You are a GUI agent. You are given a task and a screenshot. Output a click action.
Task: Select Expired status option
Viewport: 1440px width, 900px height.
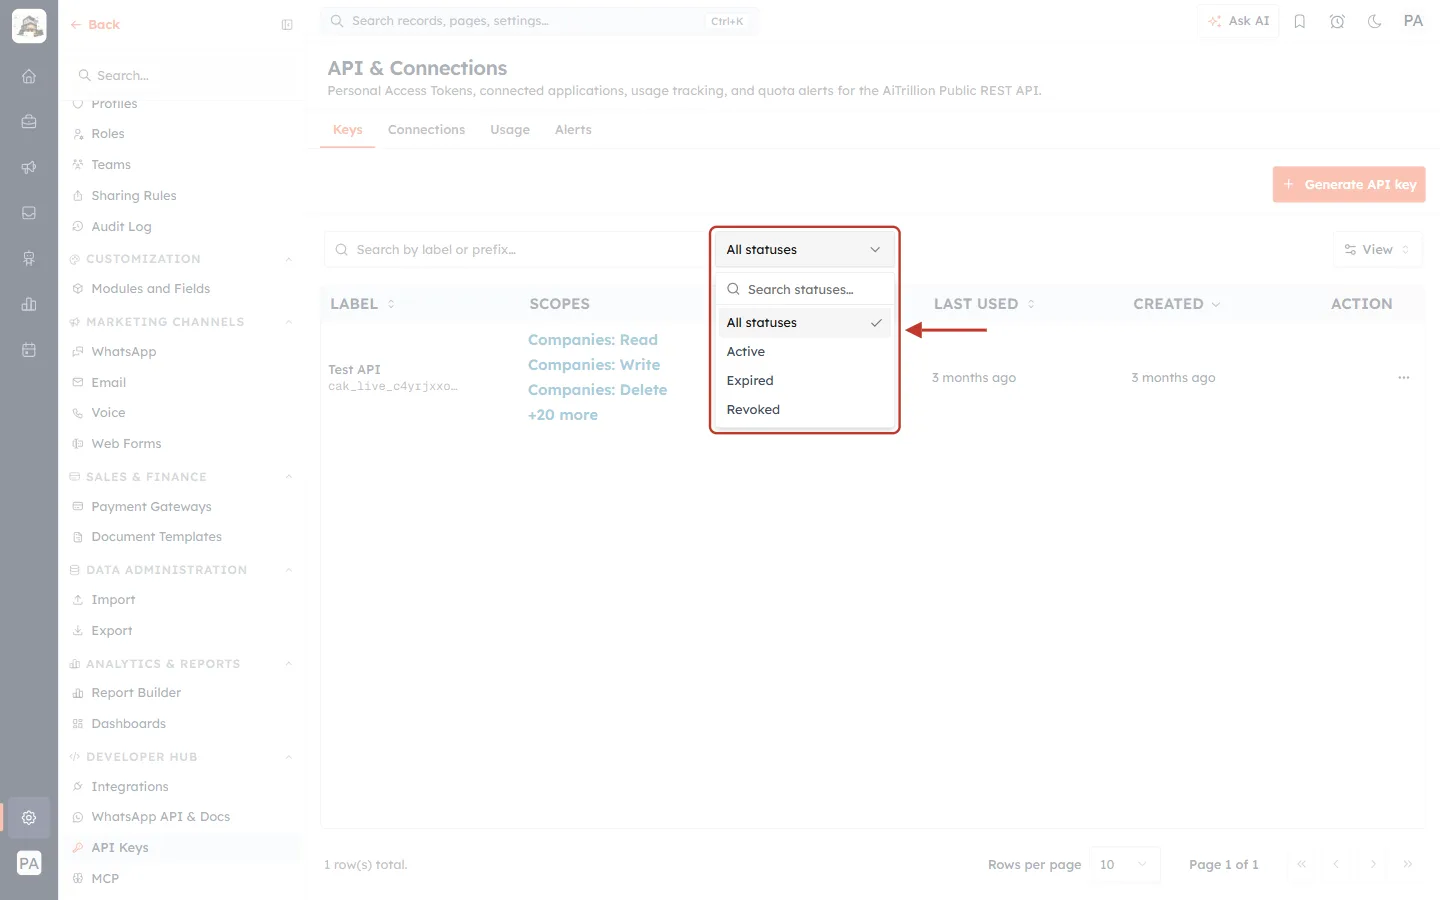click(x=804, y=381)
